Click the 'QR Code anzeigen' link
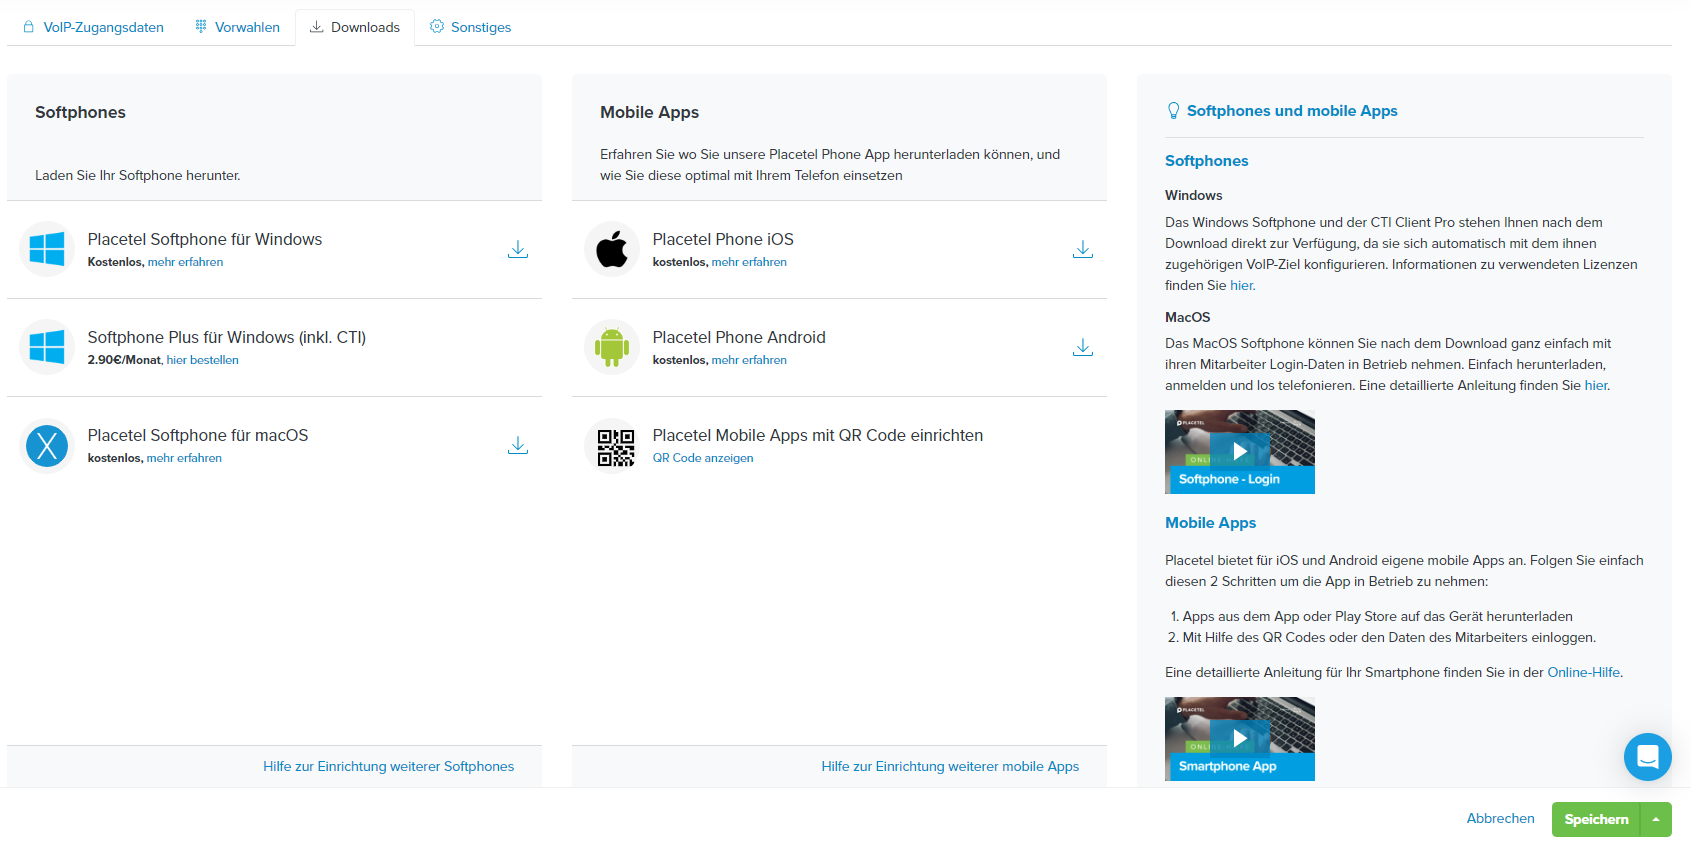The width and height of the screenshot is (1691, 842). [703, 458]
